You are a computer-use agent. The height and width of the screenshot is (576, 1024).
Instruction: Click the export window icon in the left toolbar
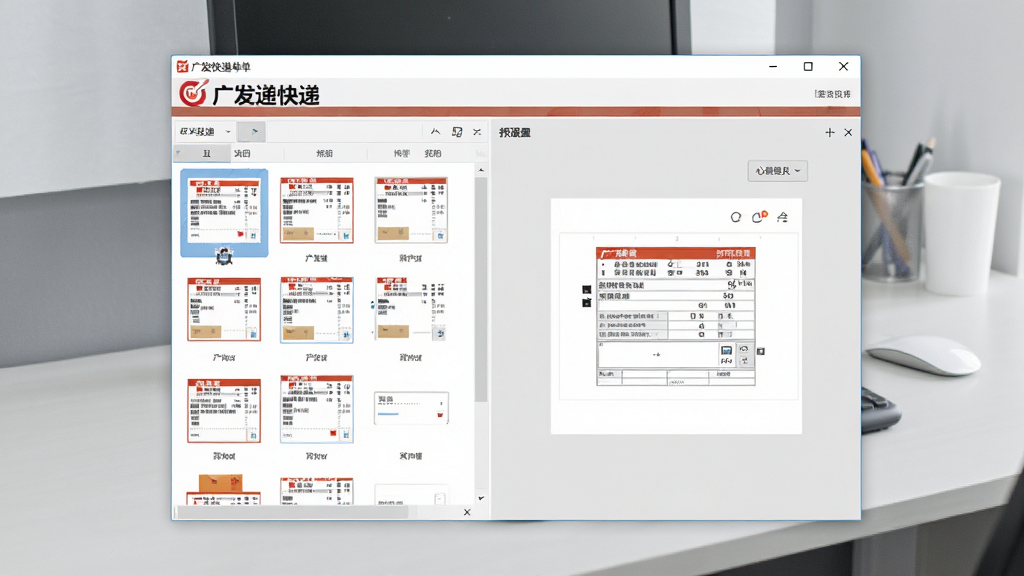457,132
